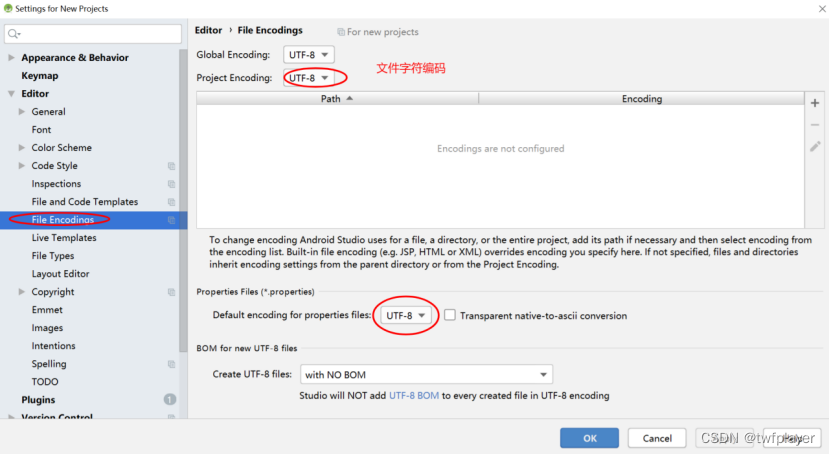The width and height of the screenshot is (830, 455).
Task: Collapse the Editor section arrow
Action: tap(11, 94)
